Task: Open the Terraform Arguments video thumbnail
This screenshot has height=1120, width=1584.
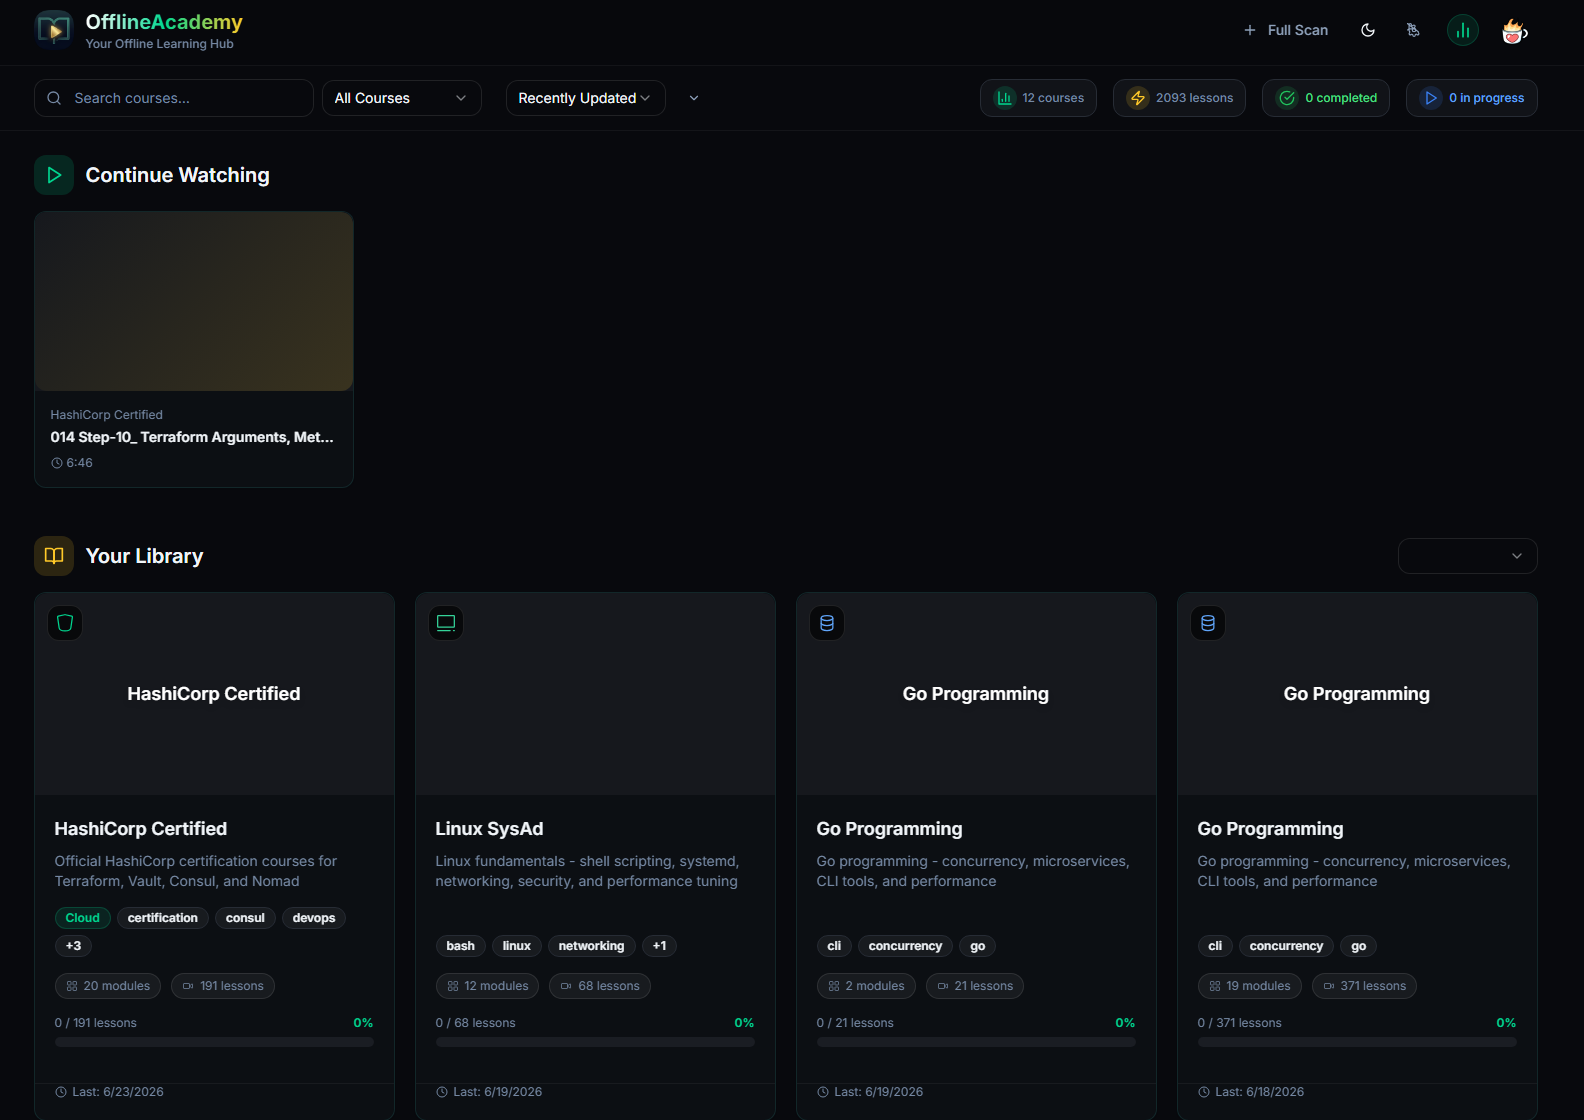Action: click(194, 301)
